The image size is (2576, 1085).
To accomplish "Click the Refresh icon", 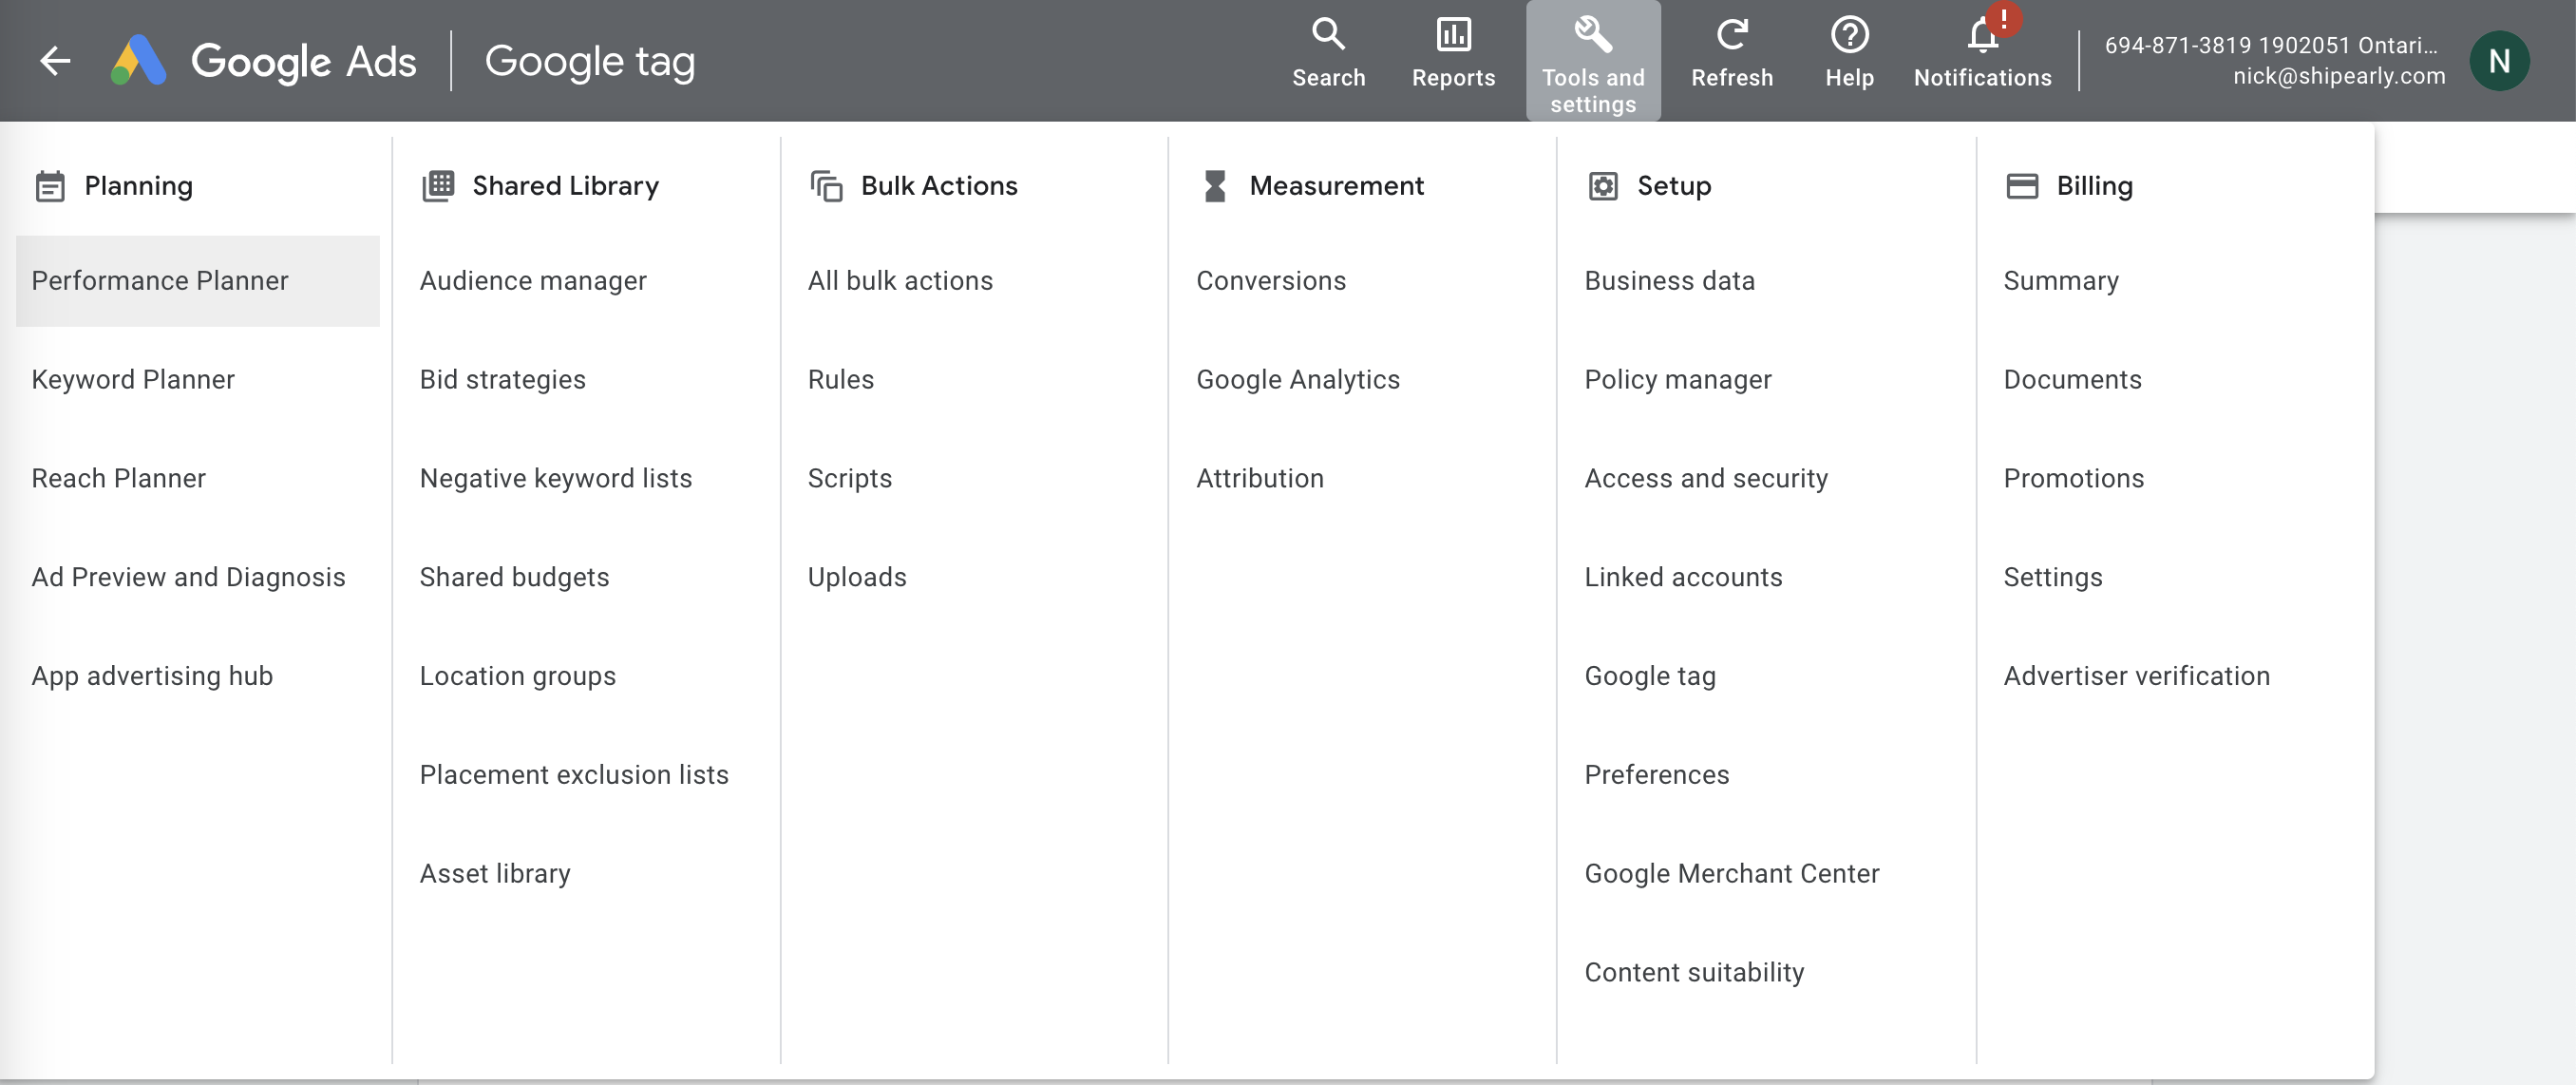I will pyautogui.click(x=1731, y=35).
